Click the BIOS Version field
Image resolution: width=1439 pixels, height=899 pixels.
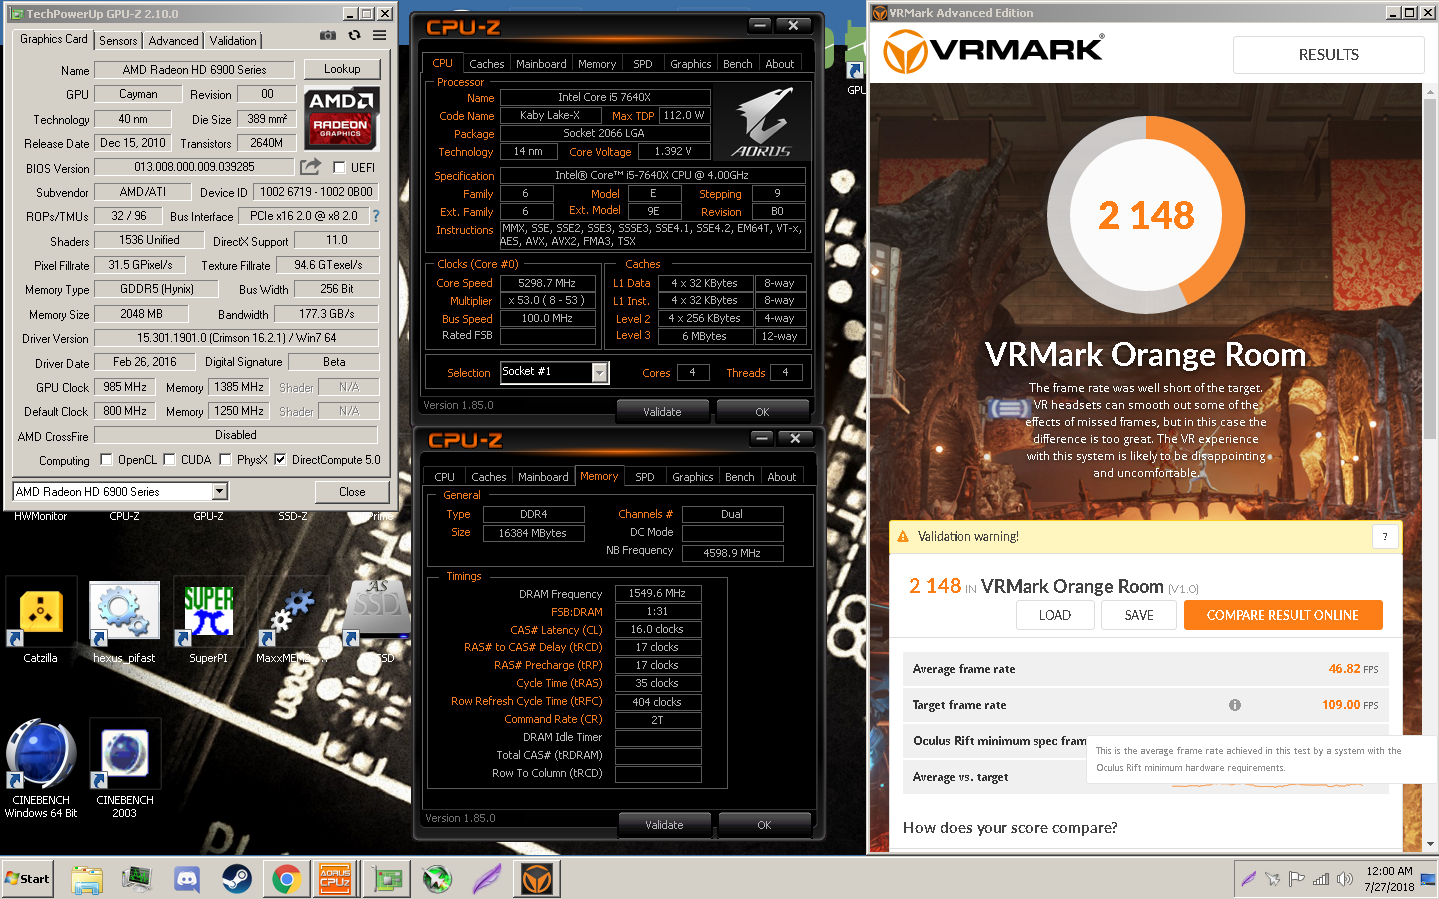(x=194, y=167)
